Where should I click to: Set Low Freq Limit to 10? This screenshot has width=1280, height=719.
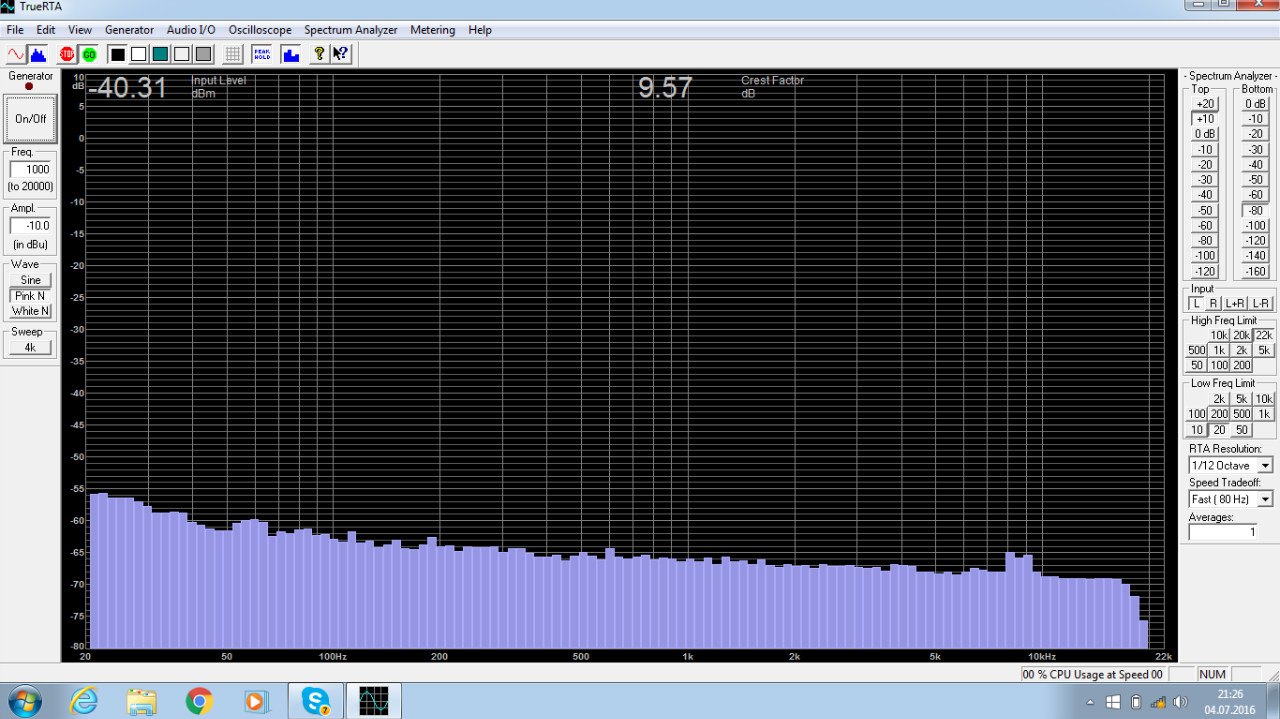coord(1197,430)
